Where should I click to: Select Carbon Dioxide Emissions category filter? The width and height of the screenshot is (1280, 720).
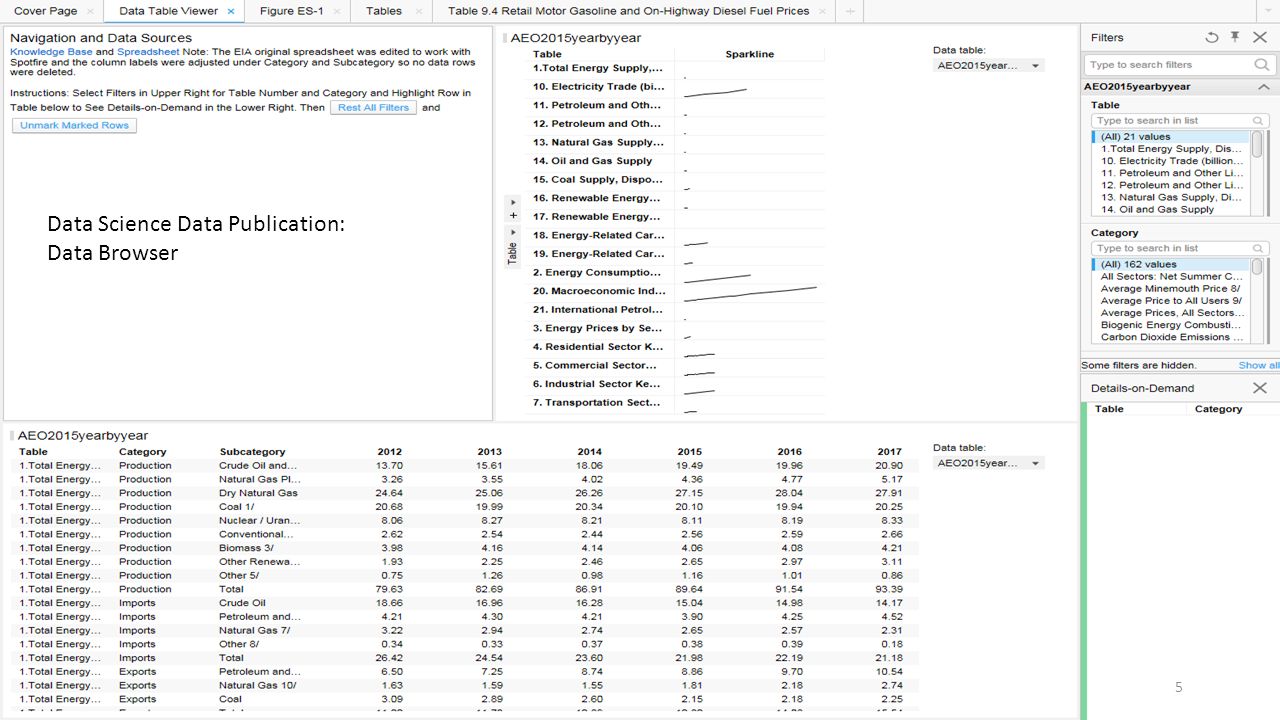tap(1171, 337)
